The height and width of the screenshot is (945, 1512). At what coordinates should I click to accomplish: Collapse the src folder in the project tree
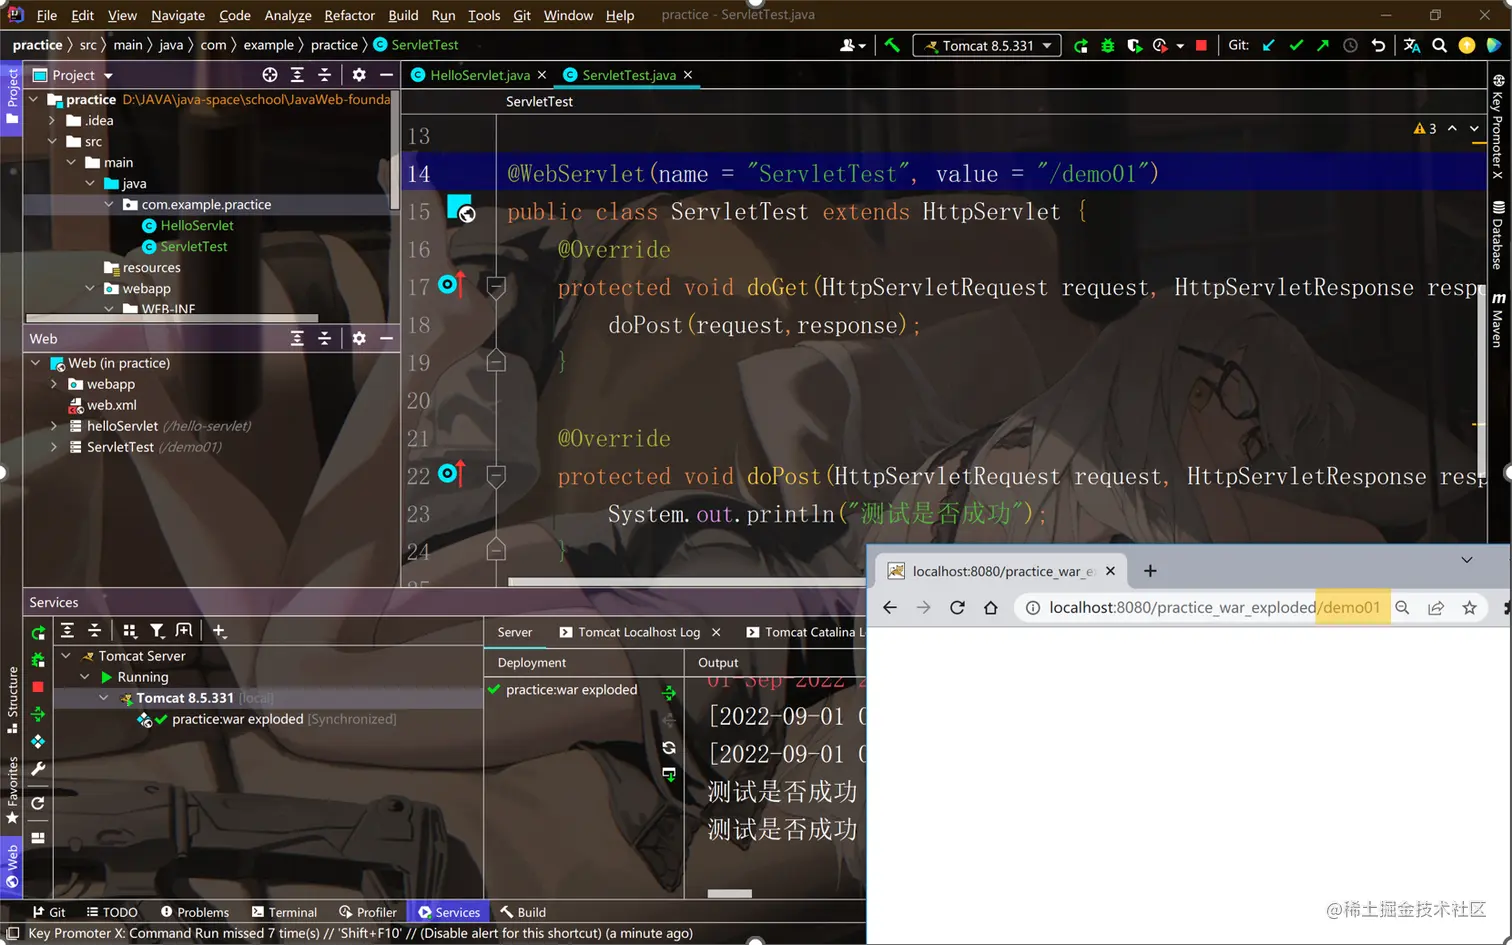pos(52,141)
